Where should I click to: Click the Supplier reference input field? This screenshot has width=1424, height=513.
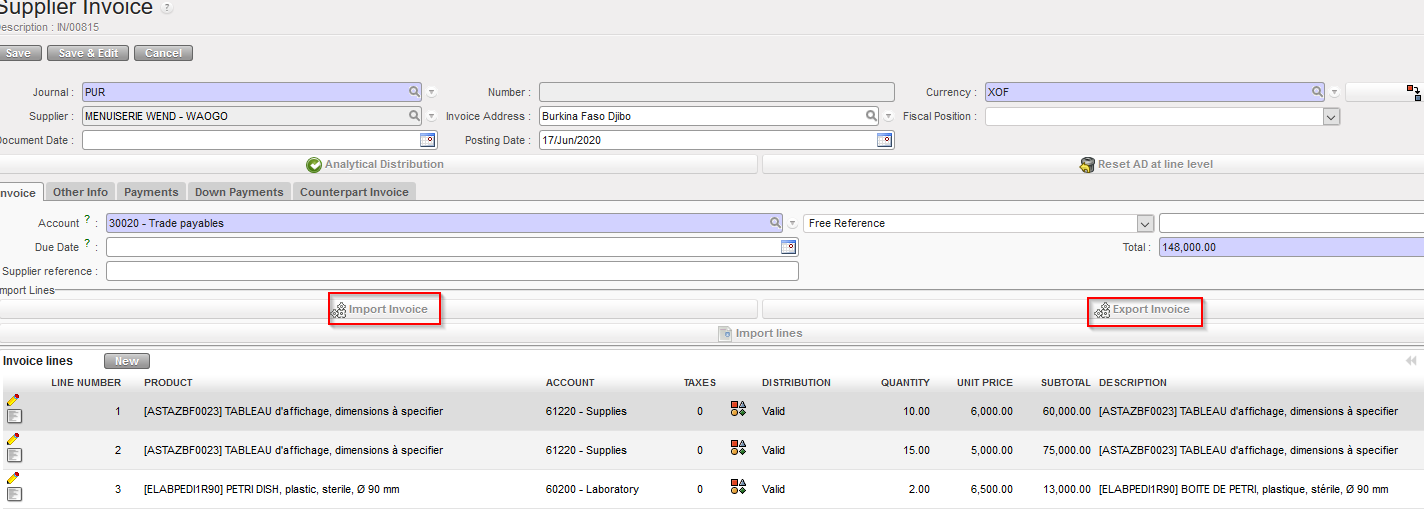click(x=452, y=271)
